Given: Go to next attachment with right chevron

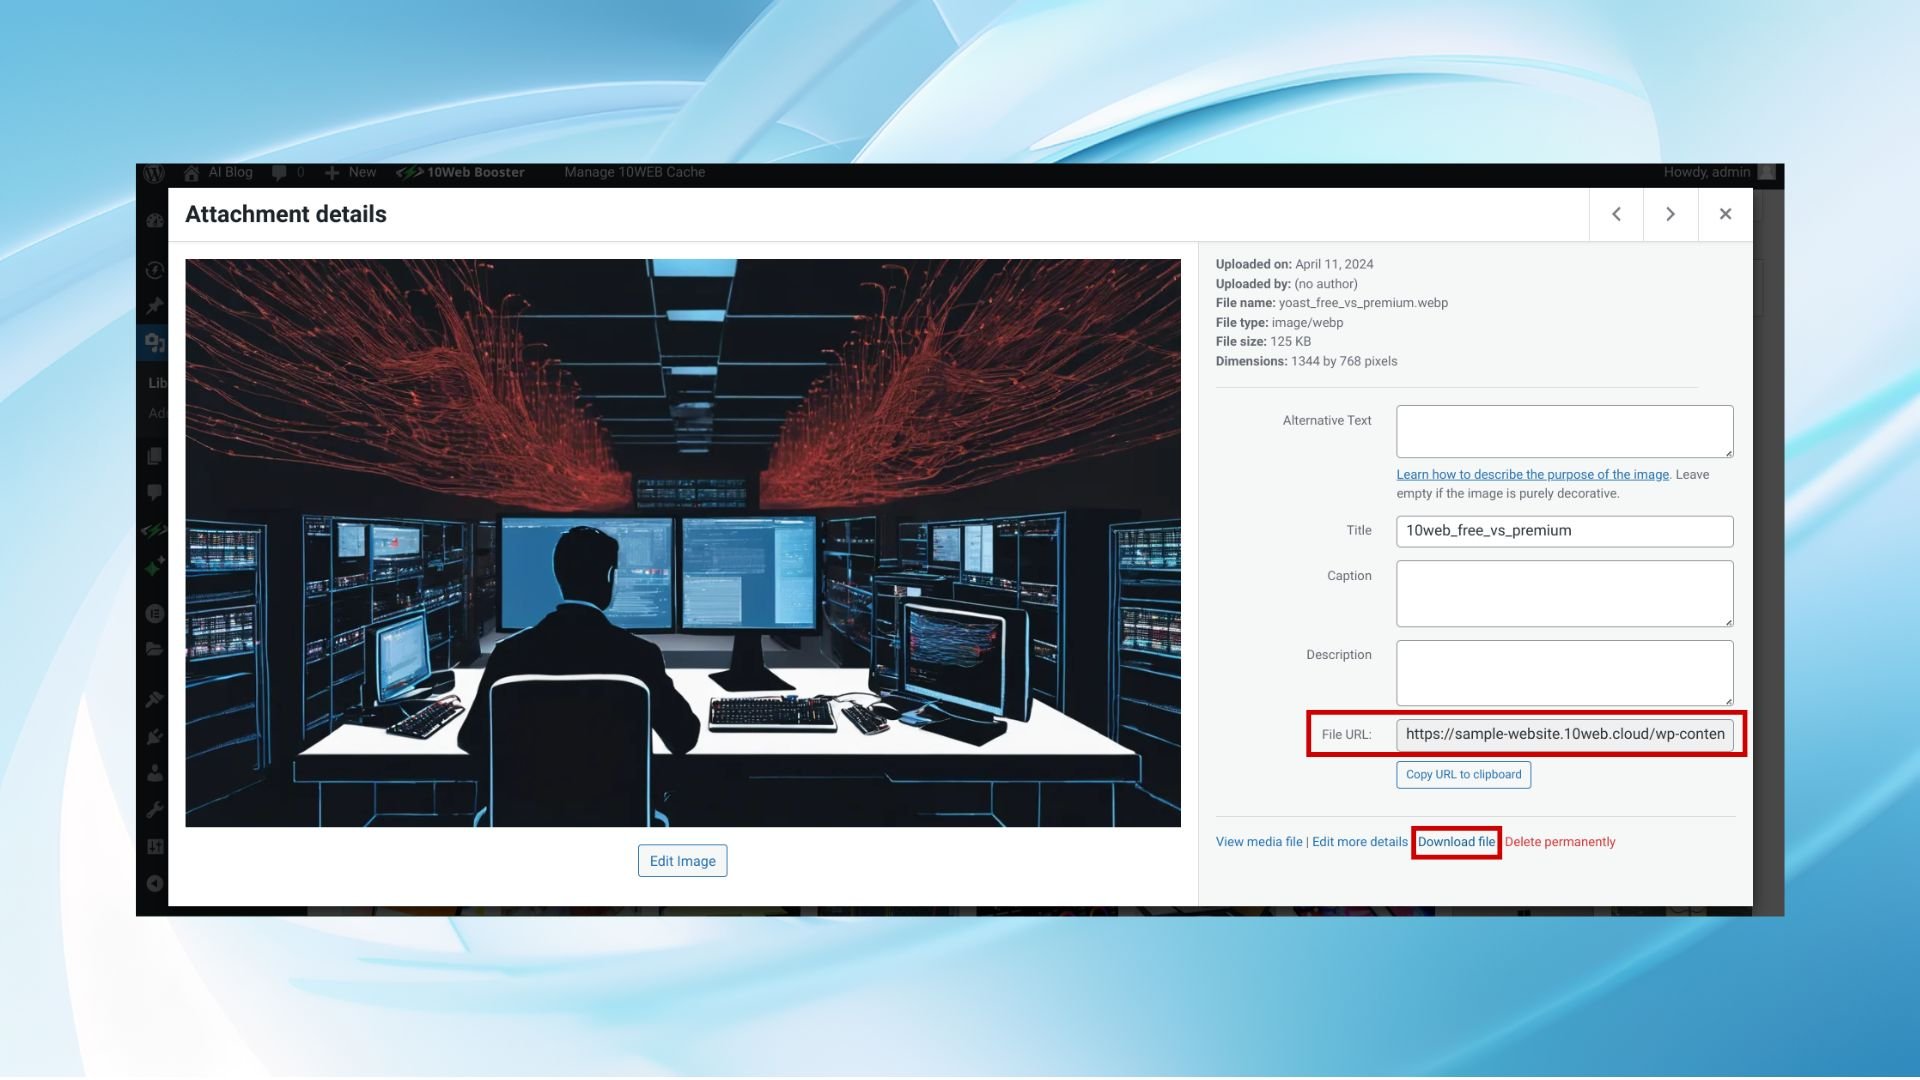Looking at the screenshot, I should (x=1670, y=214).
